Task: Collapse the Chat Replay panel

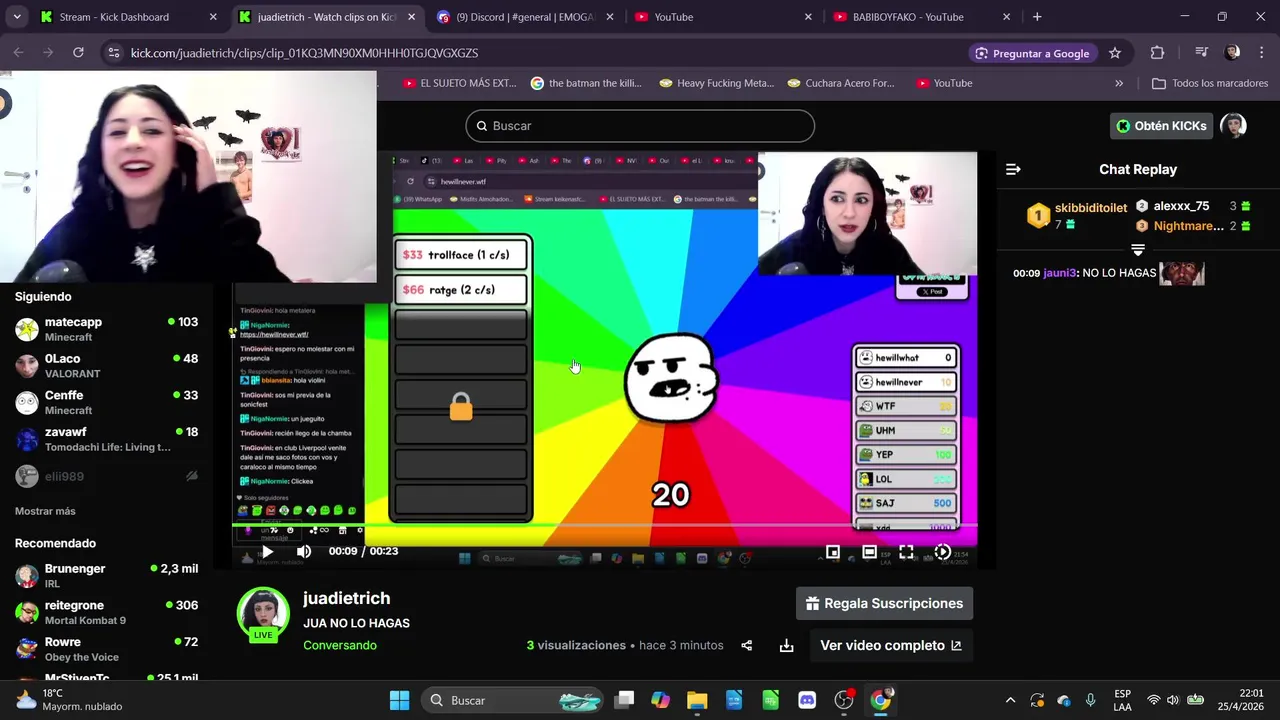Action: (x=1013, y=169)
